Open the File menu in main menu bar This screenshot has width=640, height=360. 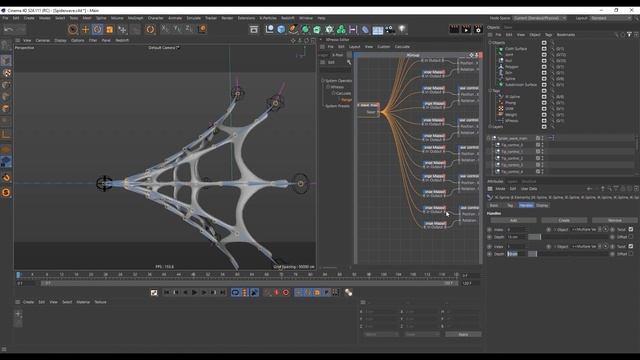click(x=5, y=18)
